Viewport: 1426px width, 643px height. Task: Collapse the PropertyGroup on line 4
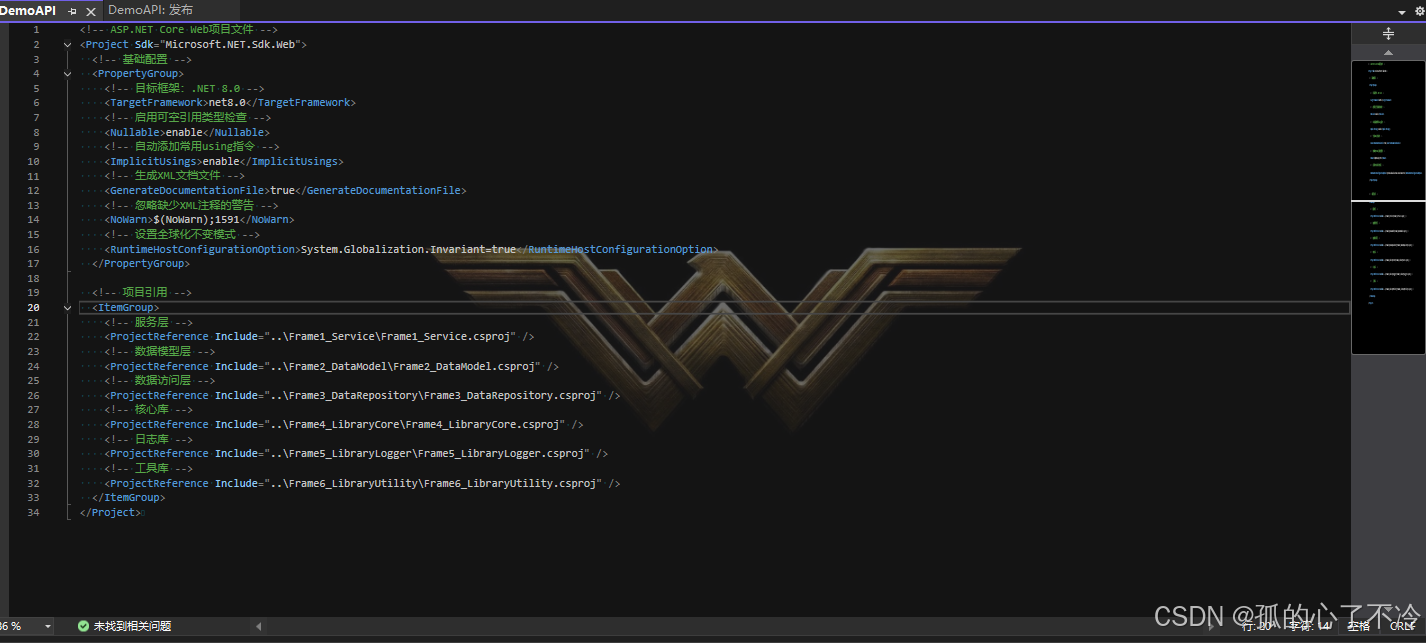(68, 73)
